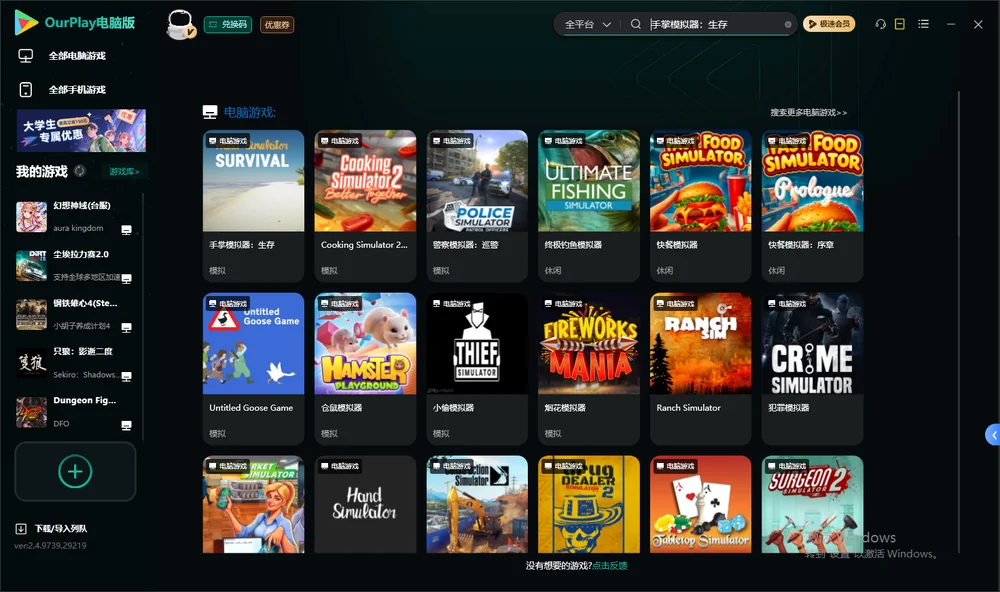Open the list menu icon in title bar
1000x592 pixels.
tap(923, 24)
